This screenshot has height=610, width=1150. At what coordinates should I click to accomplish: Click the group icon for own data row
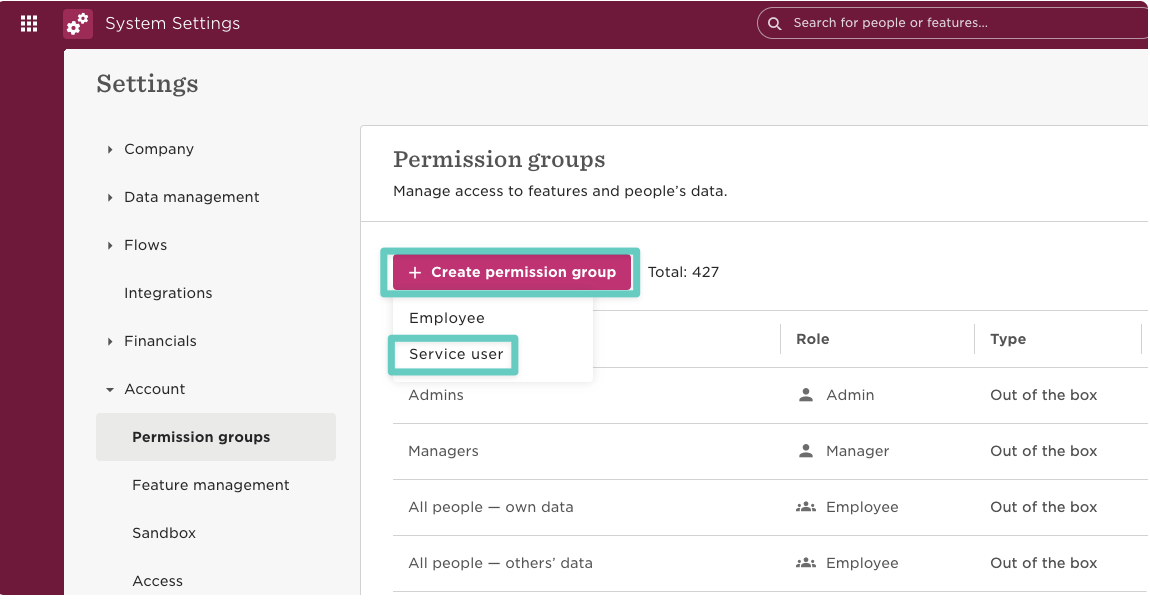coord(806,507)
